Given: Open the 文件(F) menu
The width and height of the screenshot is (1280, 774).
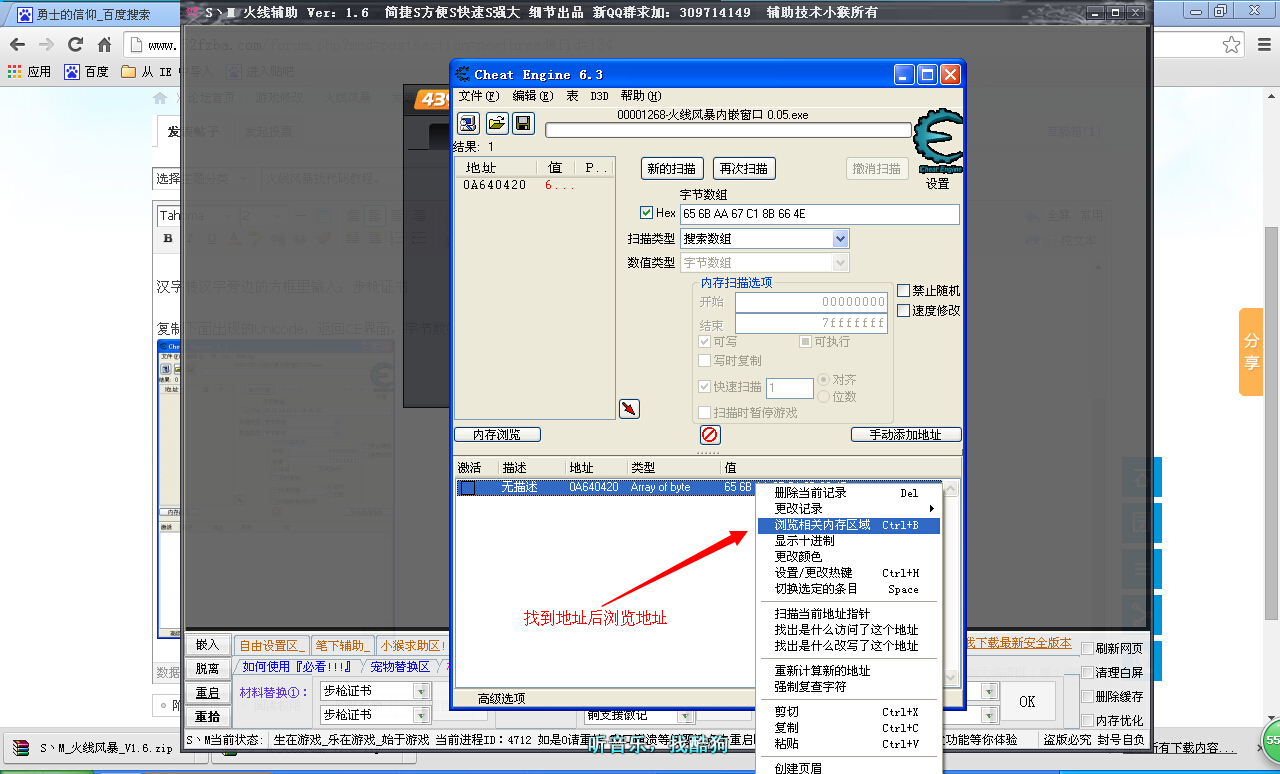Looking at the screenshot, I should pos(478,96).
